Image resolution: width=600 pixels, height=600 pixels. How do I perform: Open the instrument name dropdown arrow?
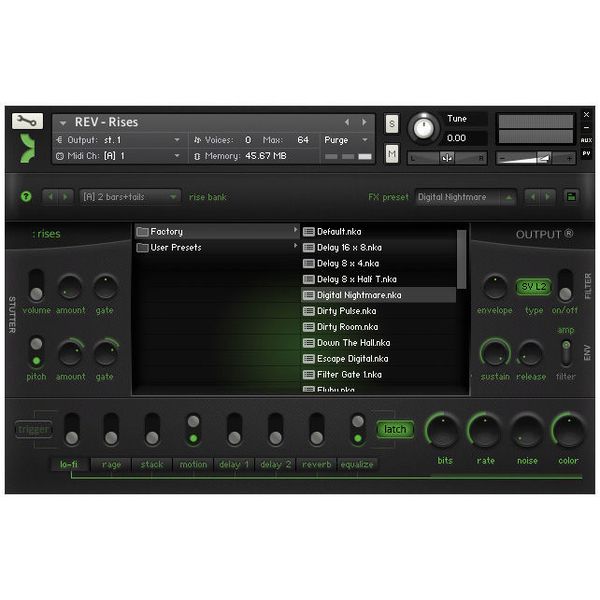pos(63,123)
